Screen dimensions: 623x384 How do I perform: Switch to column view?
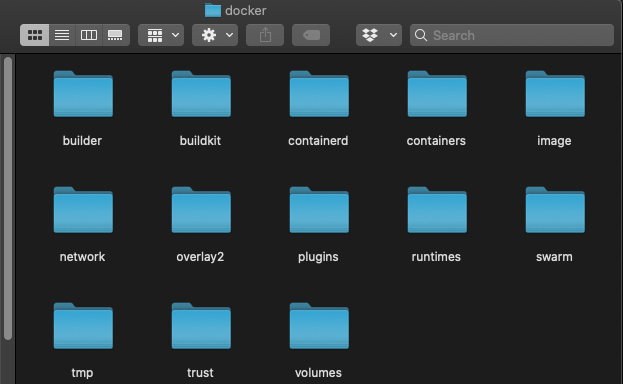[x=89, y=35]
